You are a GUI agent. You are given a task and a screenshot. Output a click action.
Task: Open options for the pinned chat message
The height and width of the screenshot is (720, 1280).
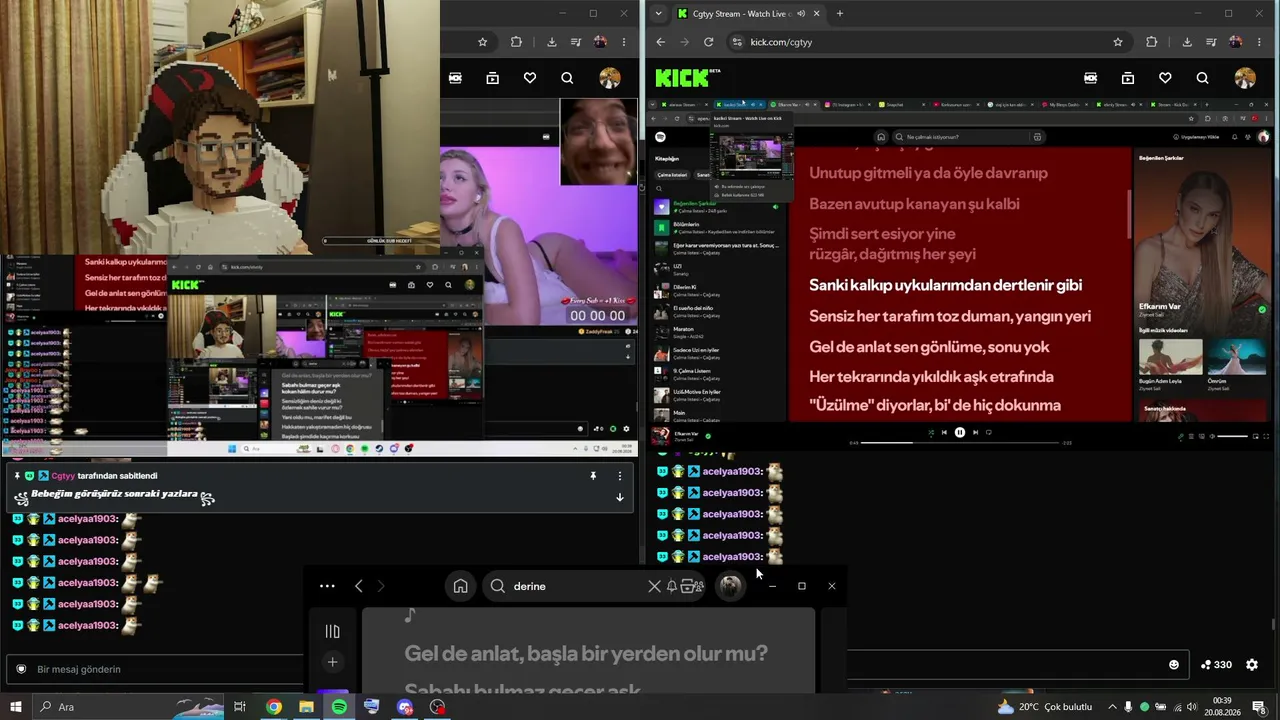pyautogui.click(x=619, y=476)
